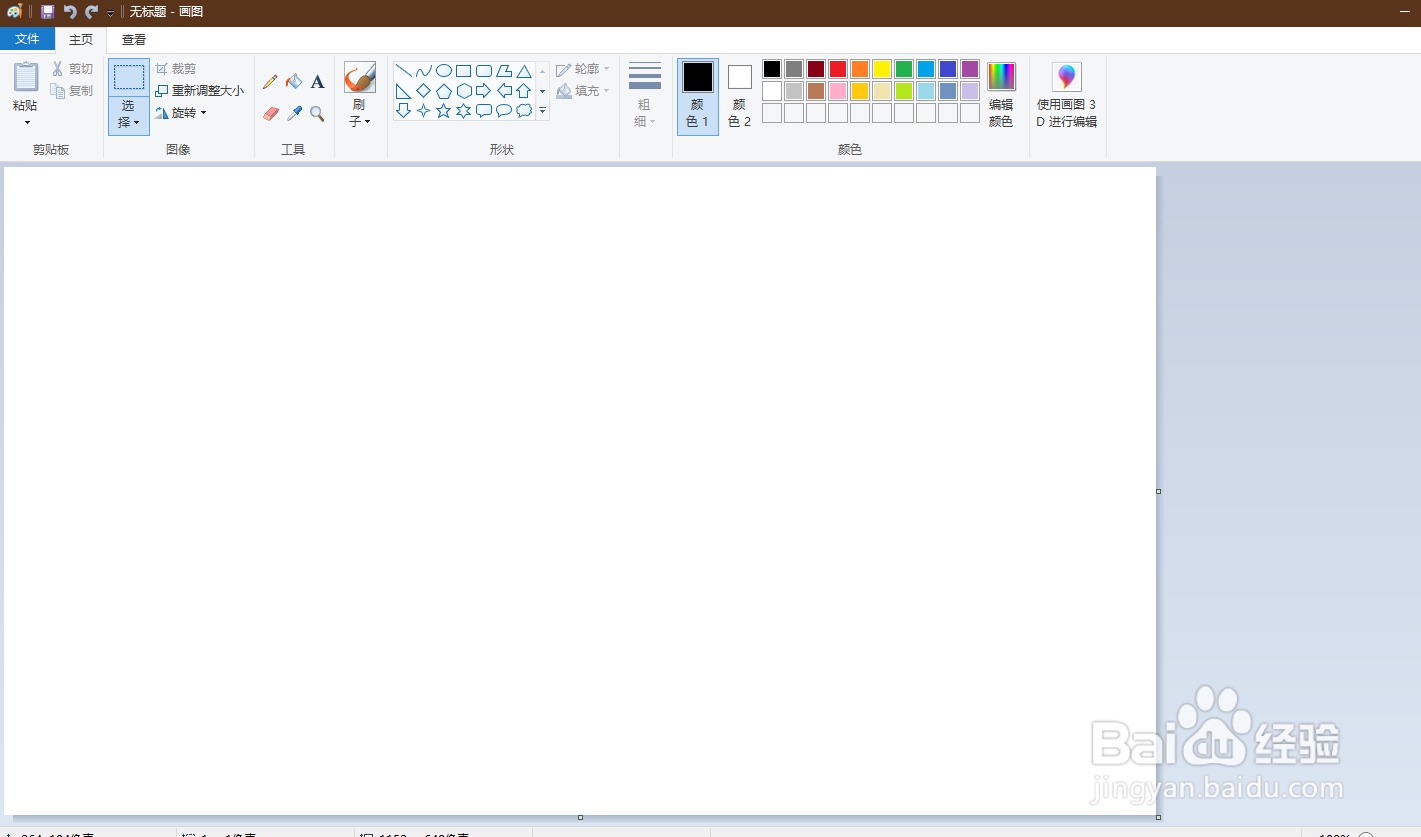Click the rectangular selection tool button

click(x=129, y=77)
